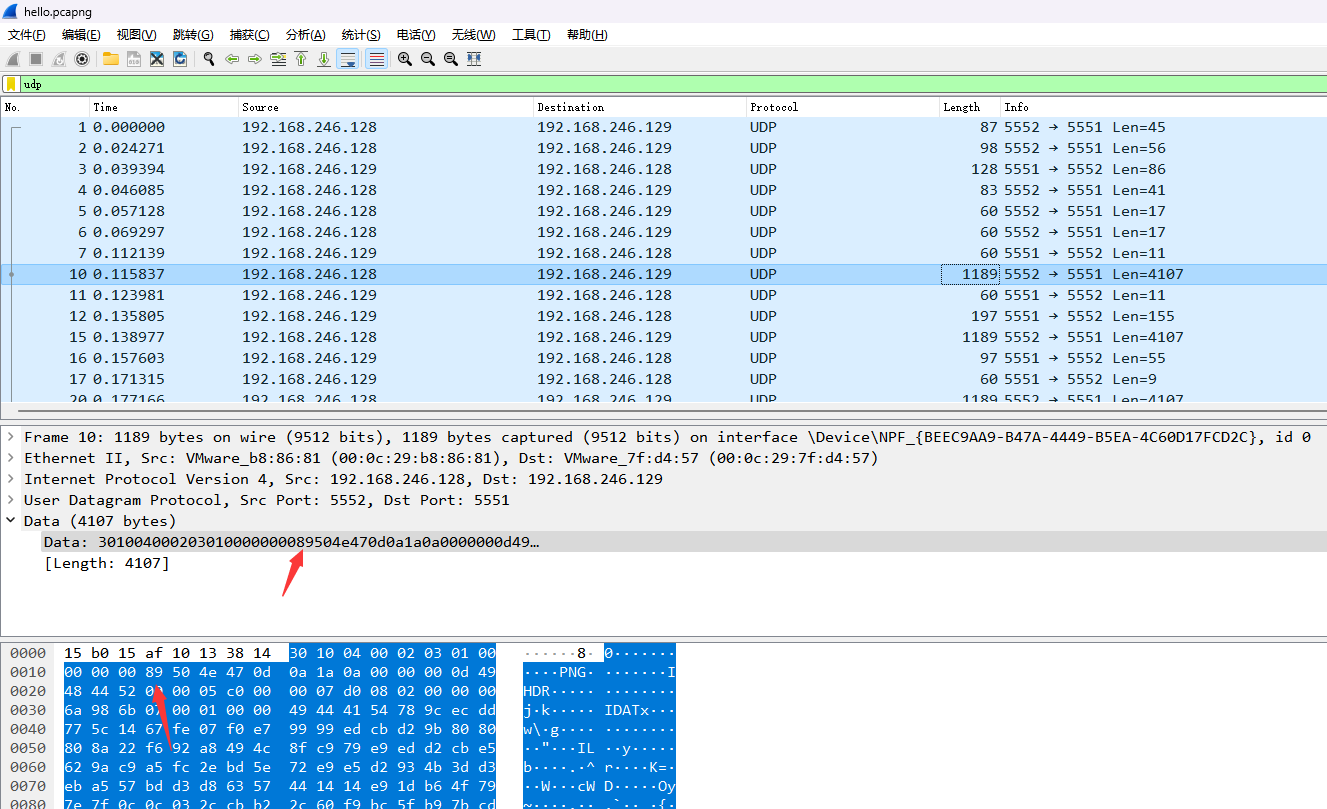Select packet 7 at time 0.112139
The width and height of the screenshot is (1327, 809).
[x=663, y=253]
